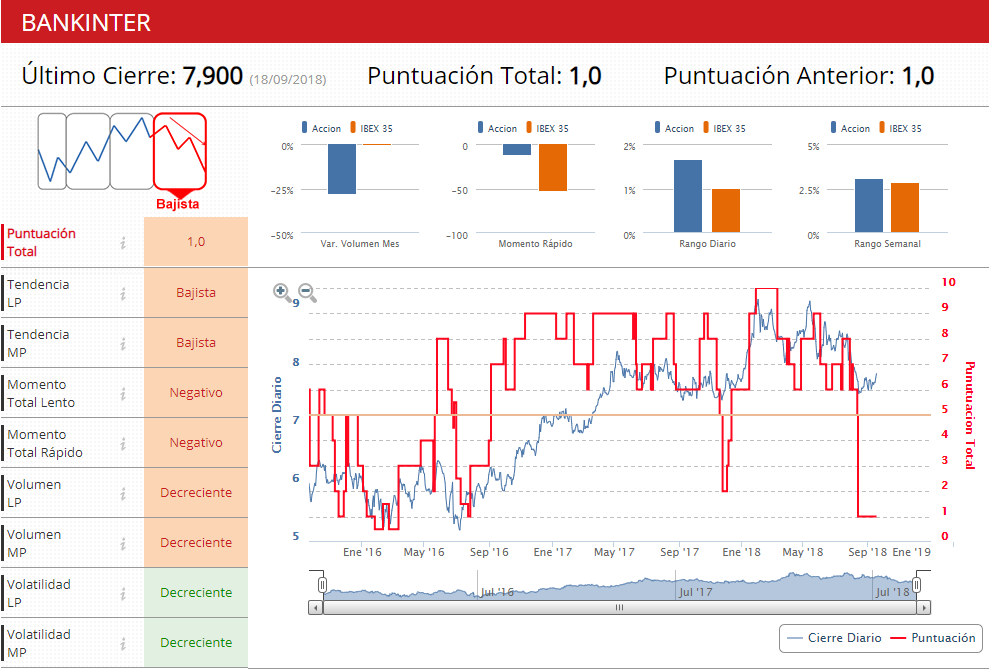The image size is (989, 669).
Task: Toggle Accion series in Rango Semanal legend
Action: click(850, 128)
